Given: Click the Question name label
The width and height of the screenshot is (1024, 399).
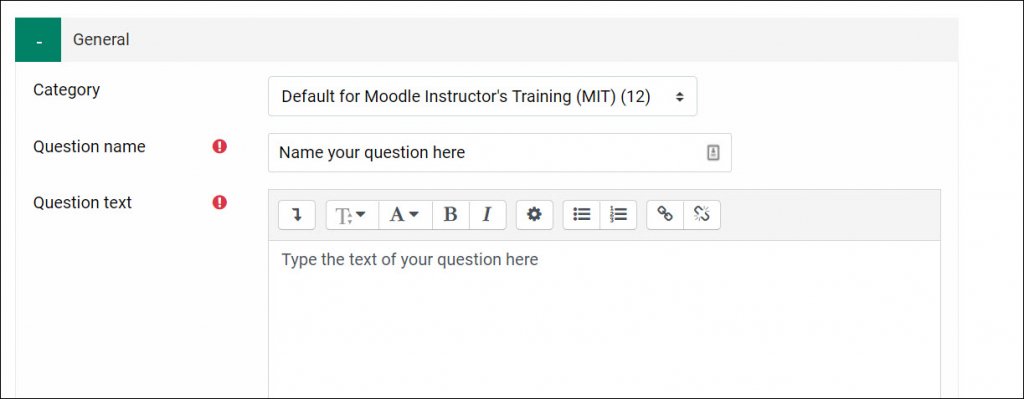Looking at the screenshot, I should point(89,147).
